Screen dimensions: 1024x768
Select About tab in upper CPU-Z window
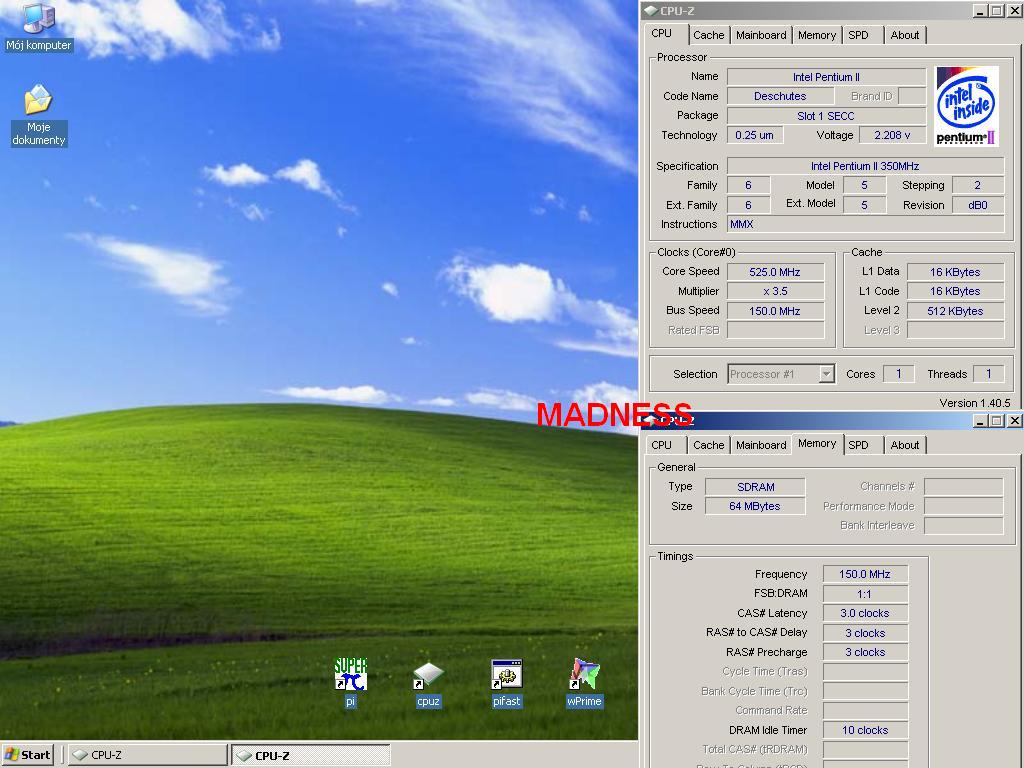905,35
